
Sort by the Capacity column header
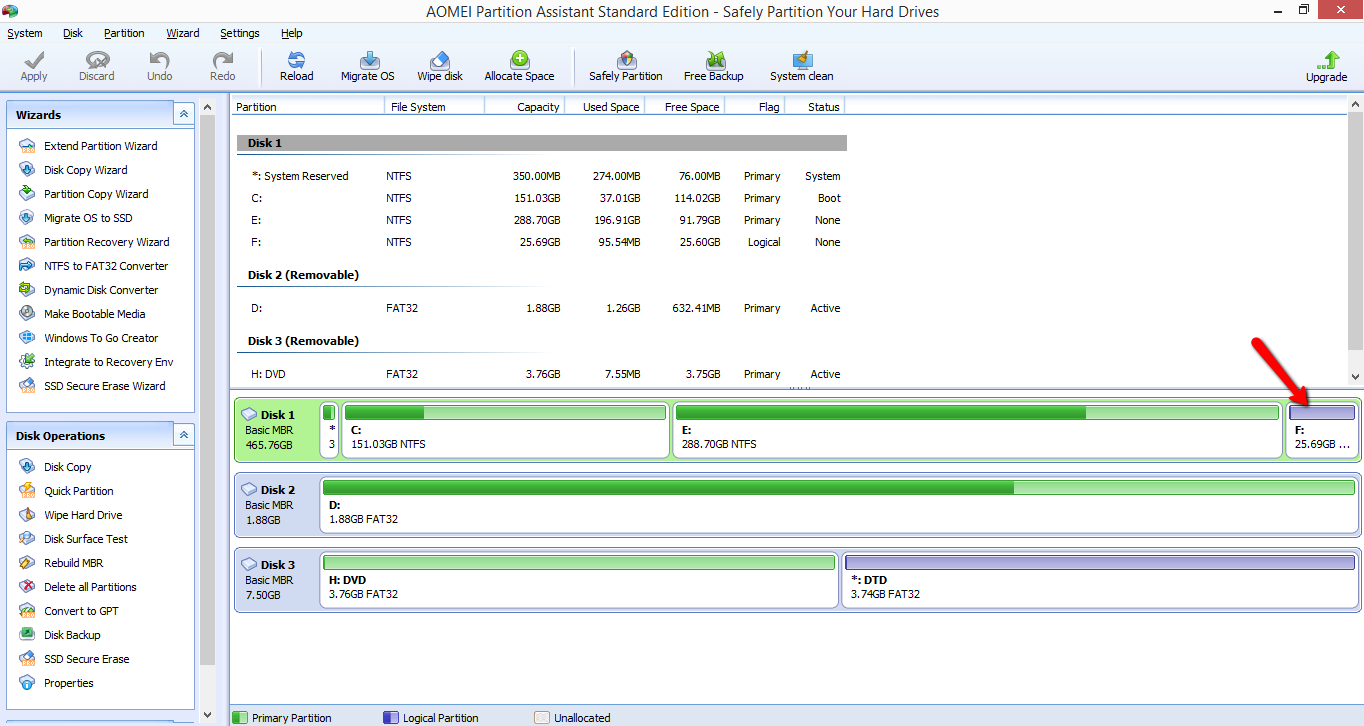coord(525,107)
